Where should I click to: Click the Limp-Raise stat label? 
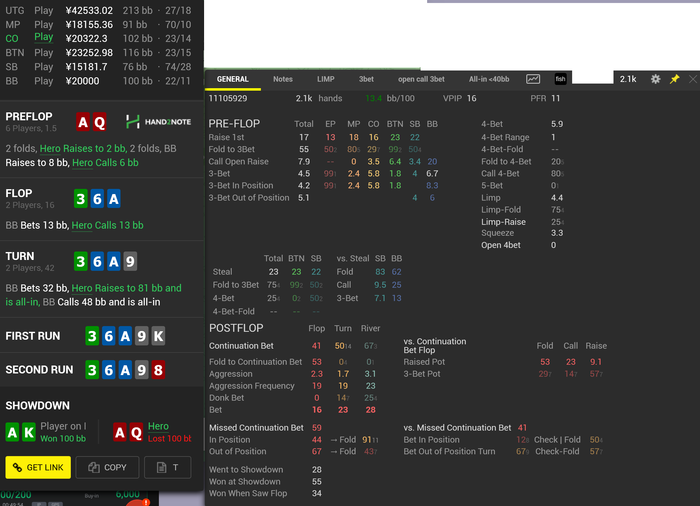click(x=503, y=222)
